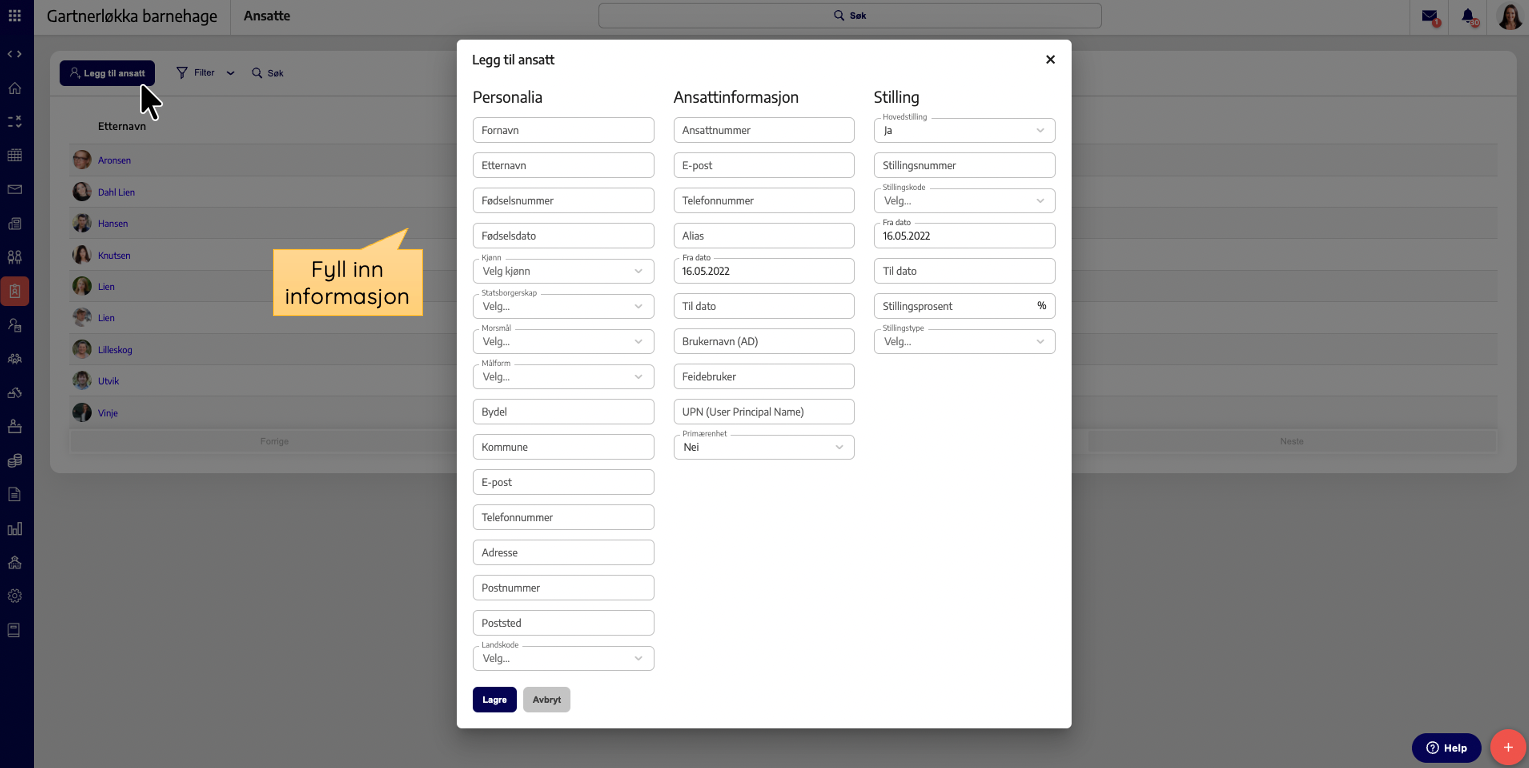Viewport: 1529px width, 768px height.
Task: Click the avatar thumbnail next to Vinje
Action: pyautogui.click(x=82, y=412)
